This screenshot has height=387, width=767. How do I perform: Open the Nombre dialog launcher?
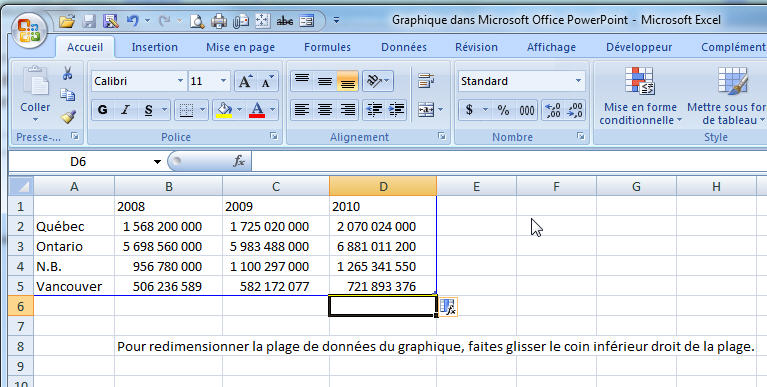[x=581, y=137]
